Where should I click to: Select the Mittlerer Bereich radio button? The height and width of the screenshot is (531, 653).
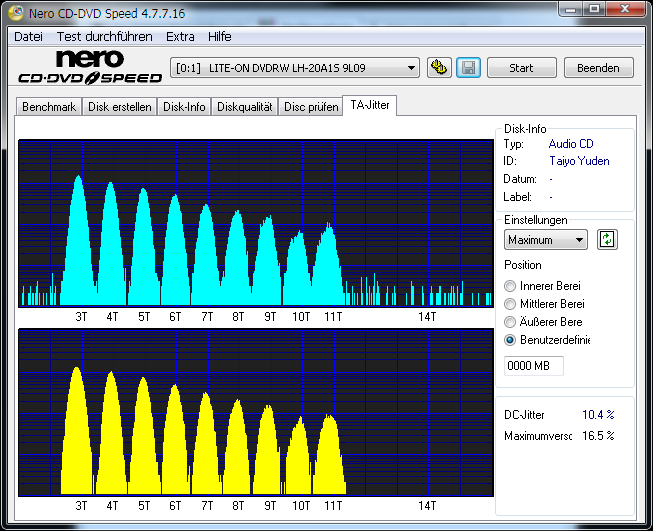(510, 304)
